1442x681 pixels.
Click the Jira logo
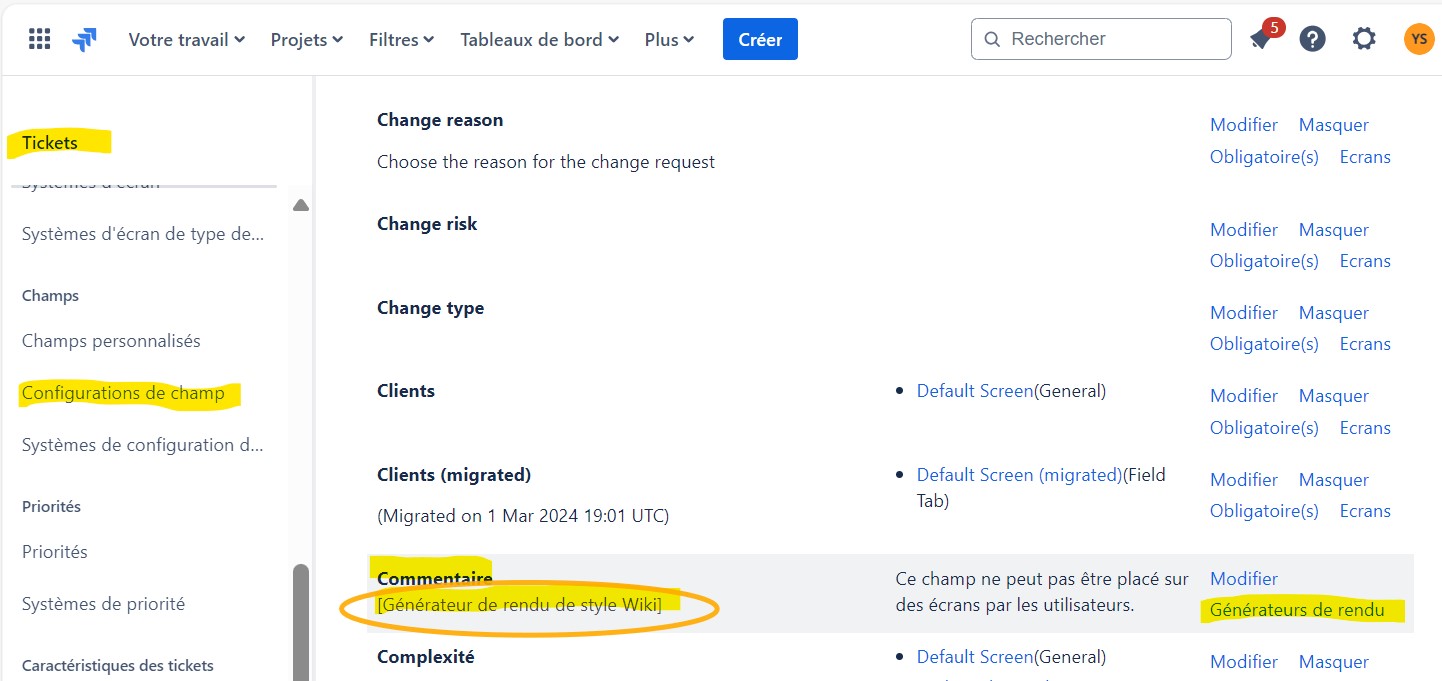coord(84,39)
